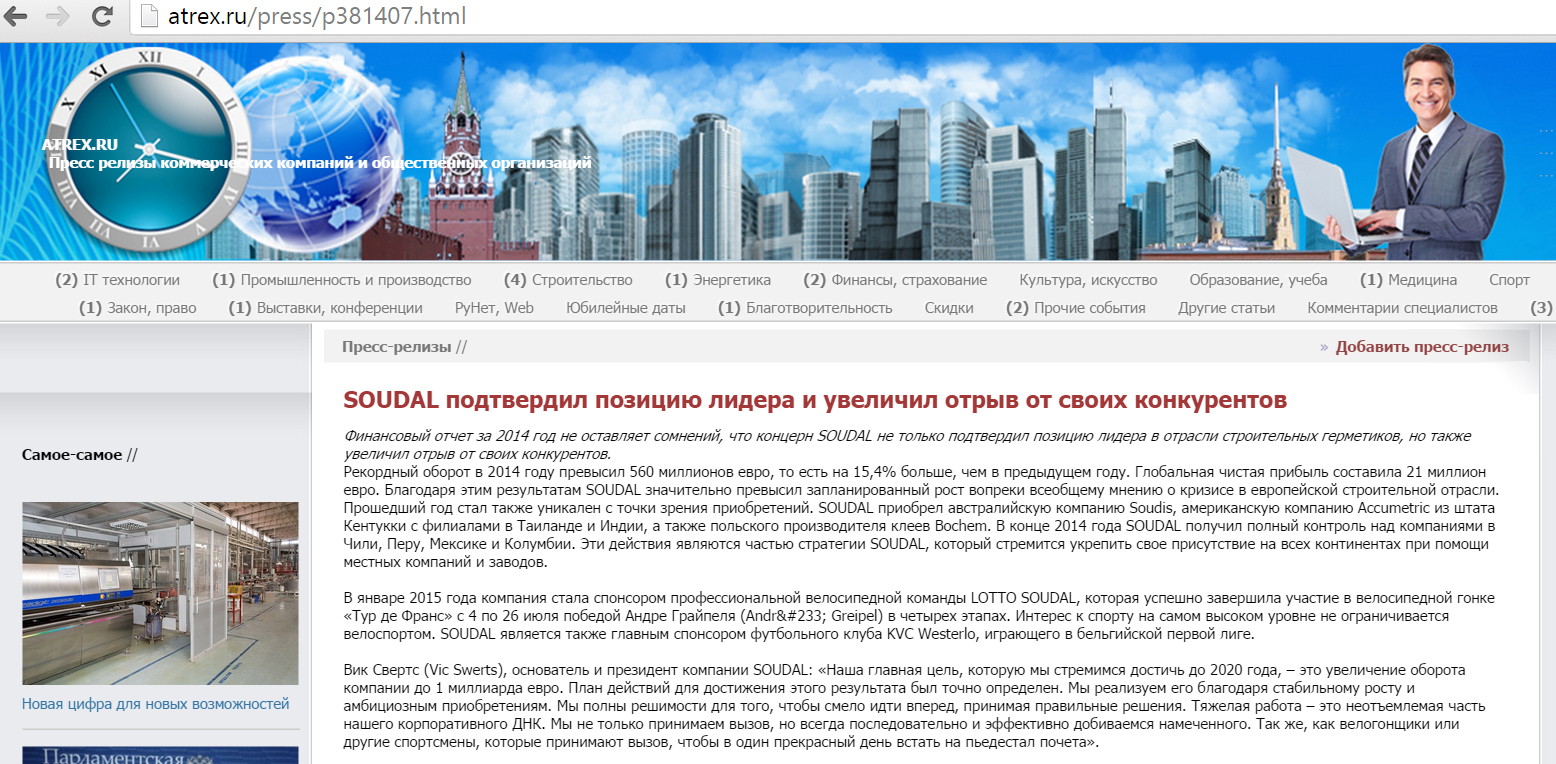1556x764 pixels.
Task: Click the browser Back arrow
Action: pyautogui.click(x=17, y=17)
